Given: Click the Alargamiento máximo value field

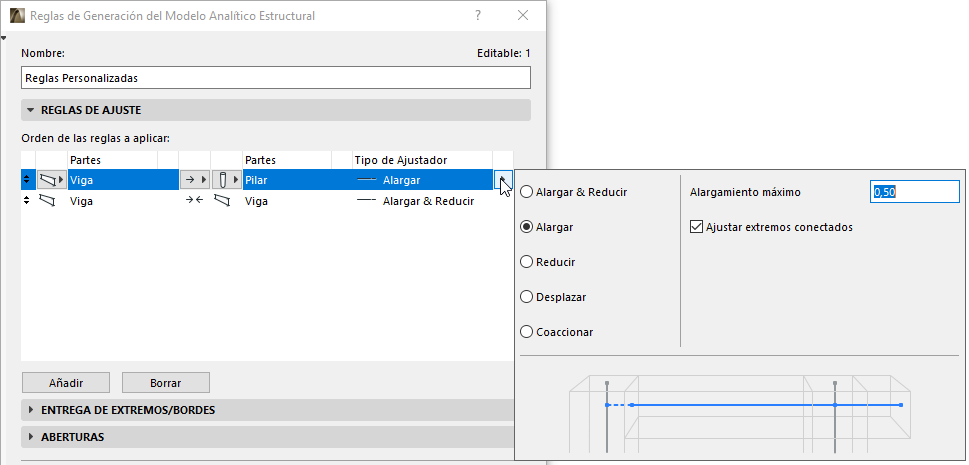Looking at the screenshot, I should [915, 192].
